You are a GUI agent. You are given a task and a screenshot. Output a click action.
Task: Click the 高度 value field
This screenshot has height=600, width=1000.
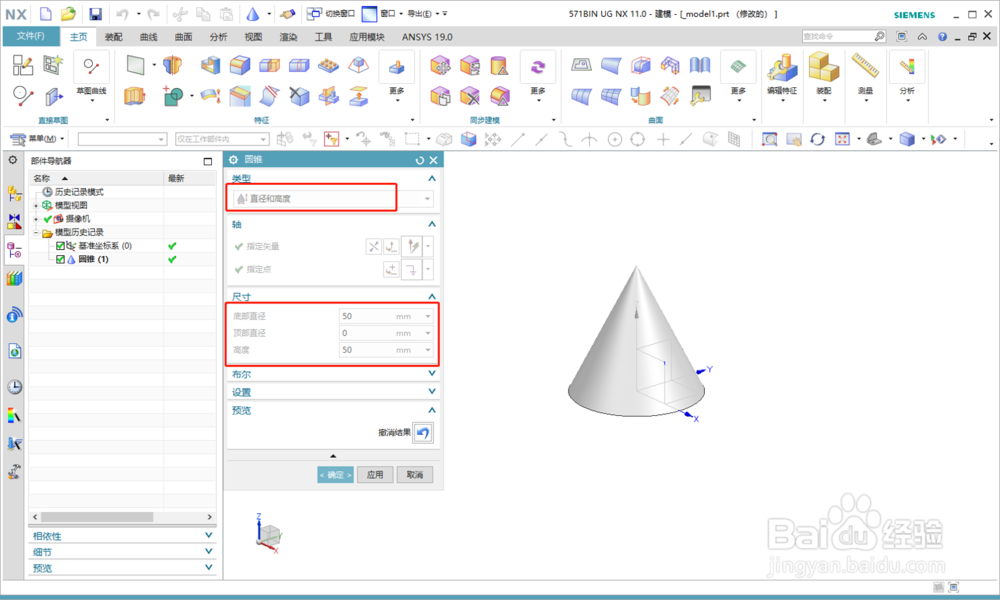[385, 349]
